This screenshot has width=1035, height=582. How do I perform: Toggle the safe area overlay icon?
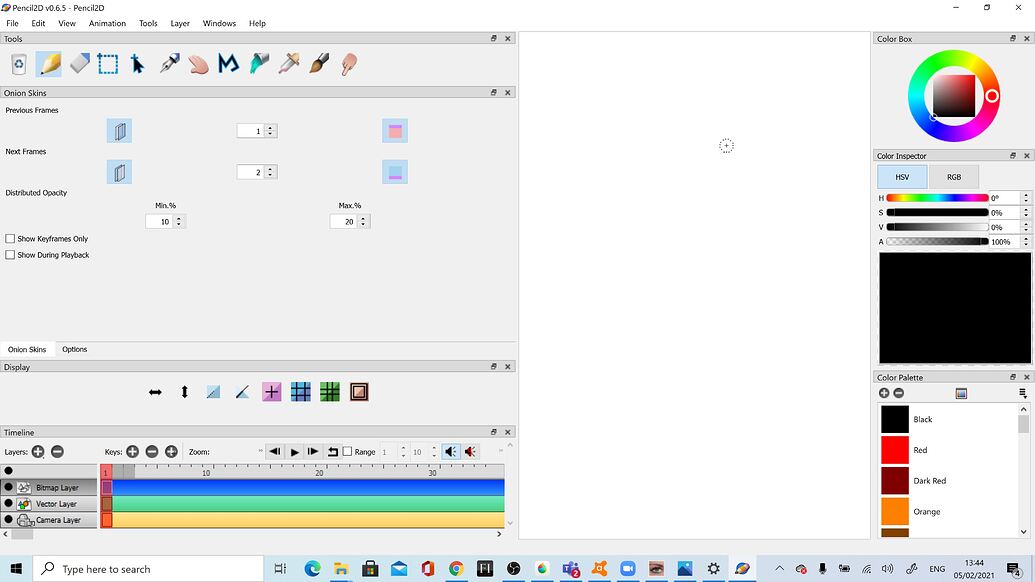tap(359, 392)
